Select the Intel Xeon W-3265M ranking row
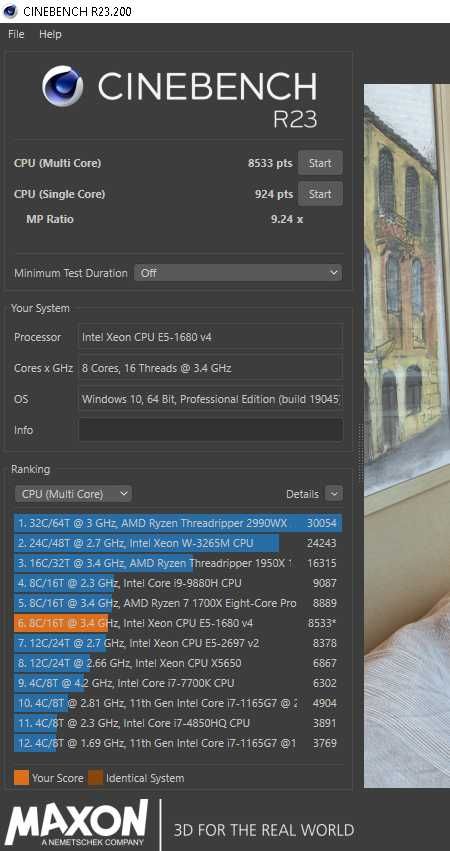Image resolution: width=450 pixels, height=851 pixels. click(178, 543)
